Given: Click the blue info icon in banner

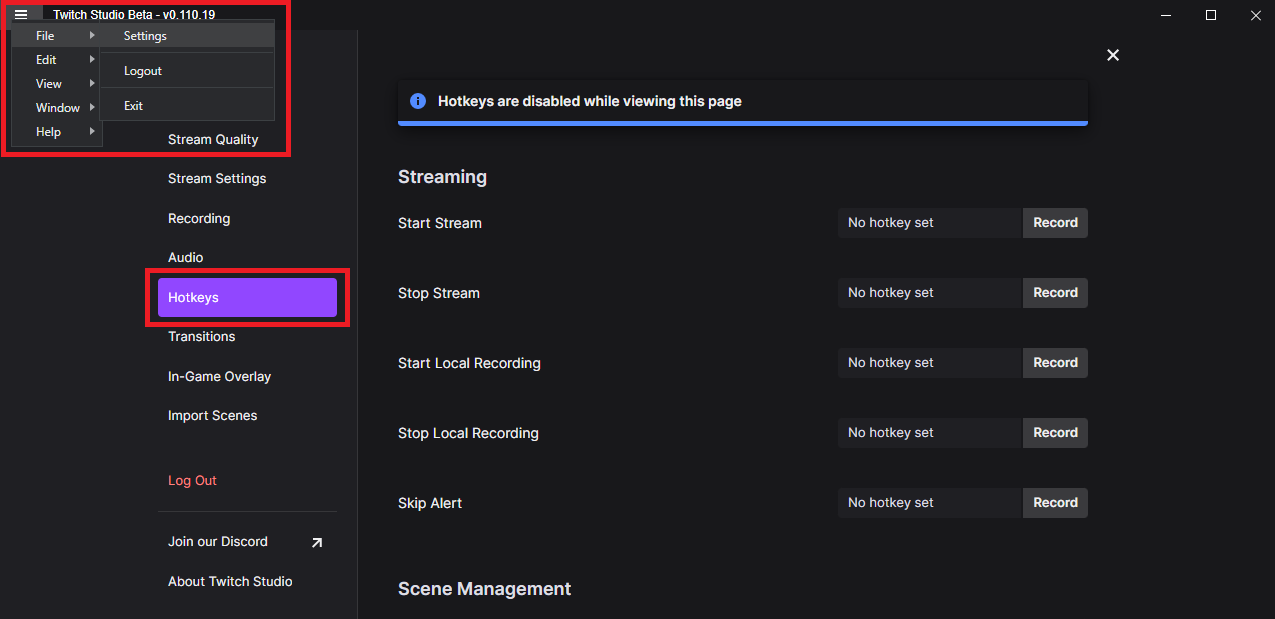Looking at the screenshot, I should coord(418,101).
